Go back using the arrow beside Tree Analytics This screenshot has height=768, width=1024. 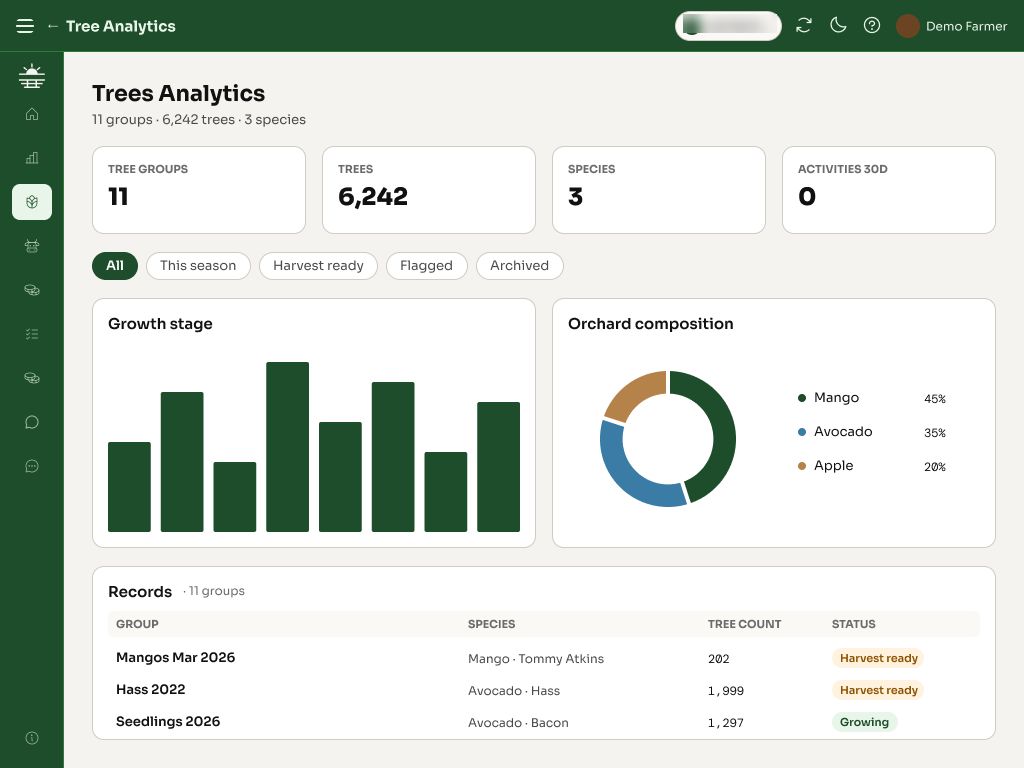(53, 26)
